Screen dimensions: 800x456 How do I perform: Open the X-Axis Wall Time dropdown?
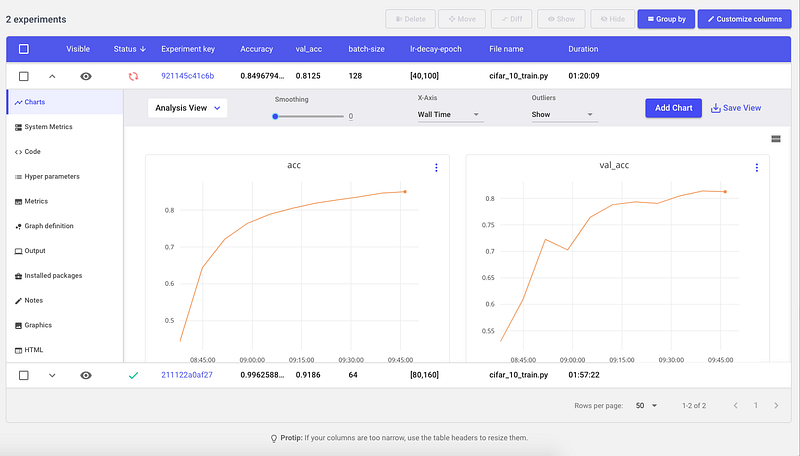pos(449,115)
